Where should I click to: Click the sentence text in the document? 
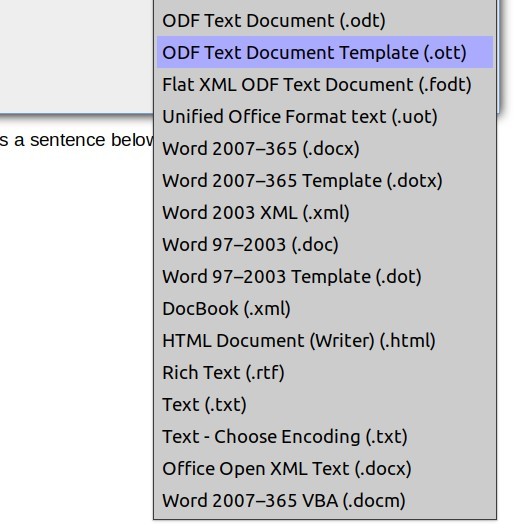[76, 140]
